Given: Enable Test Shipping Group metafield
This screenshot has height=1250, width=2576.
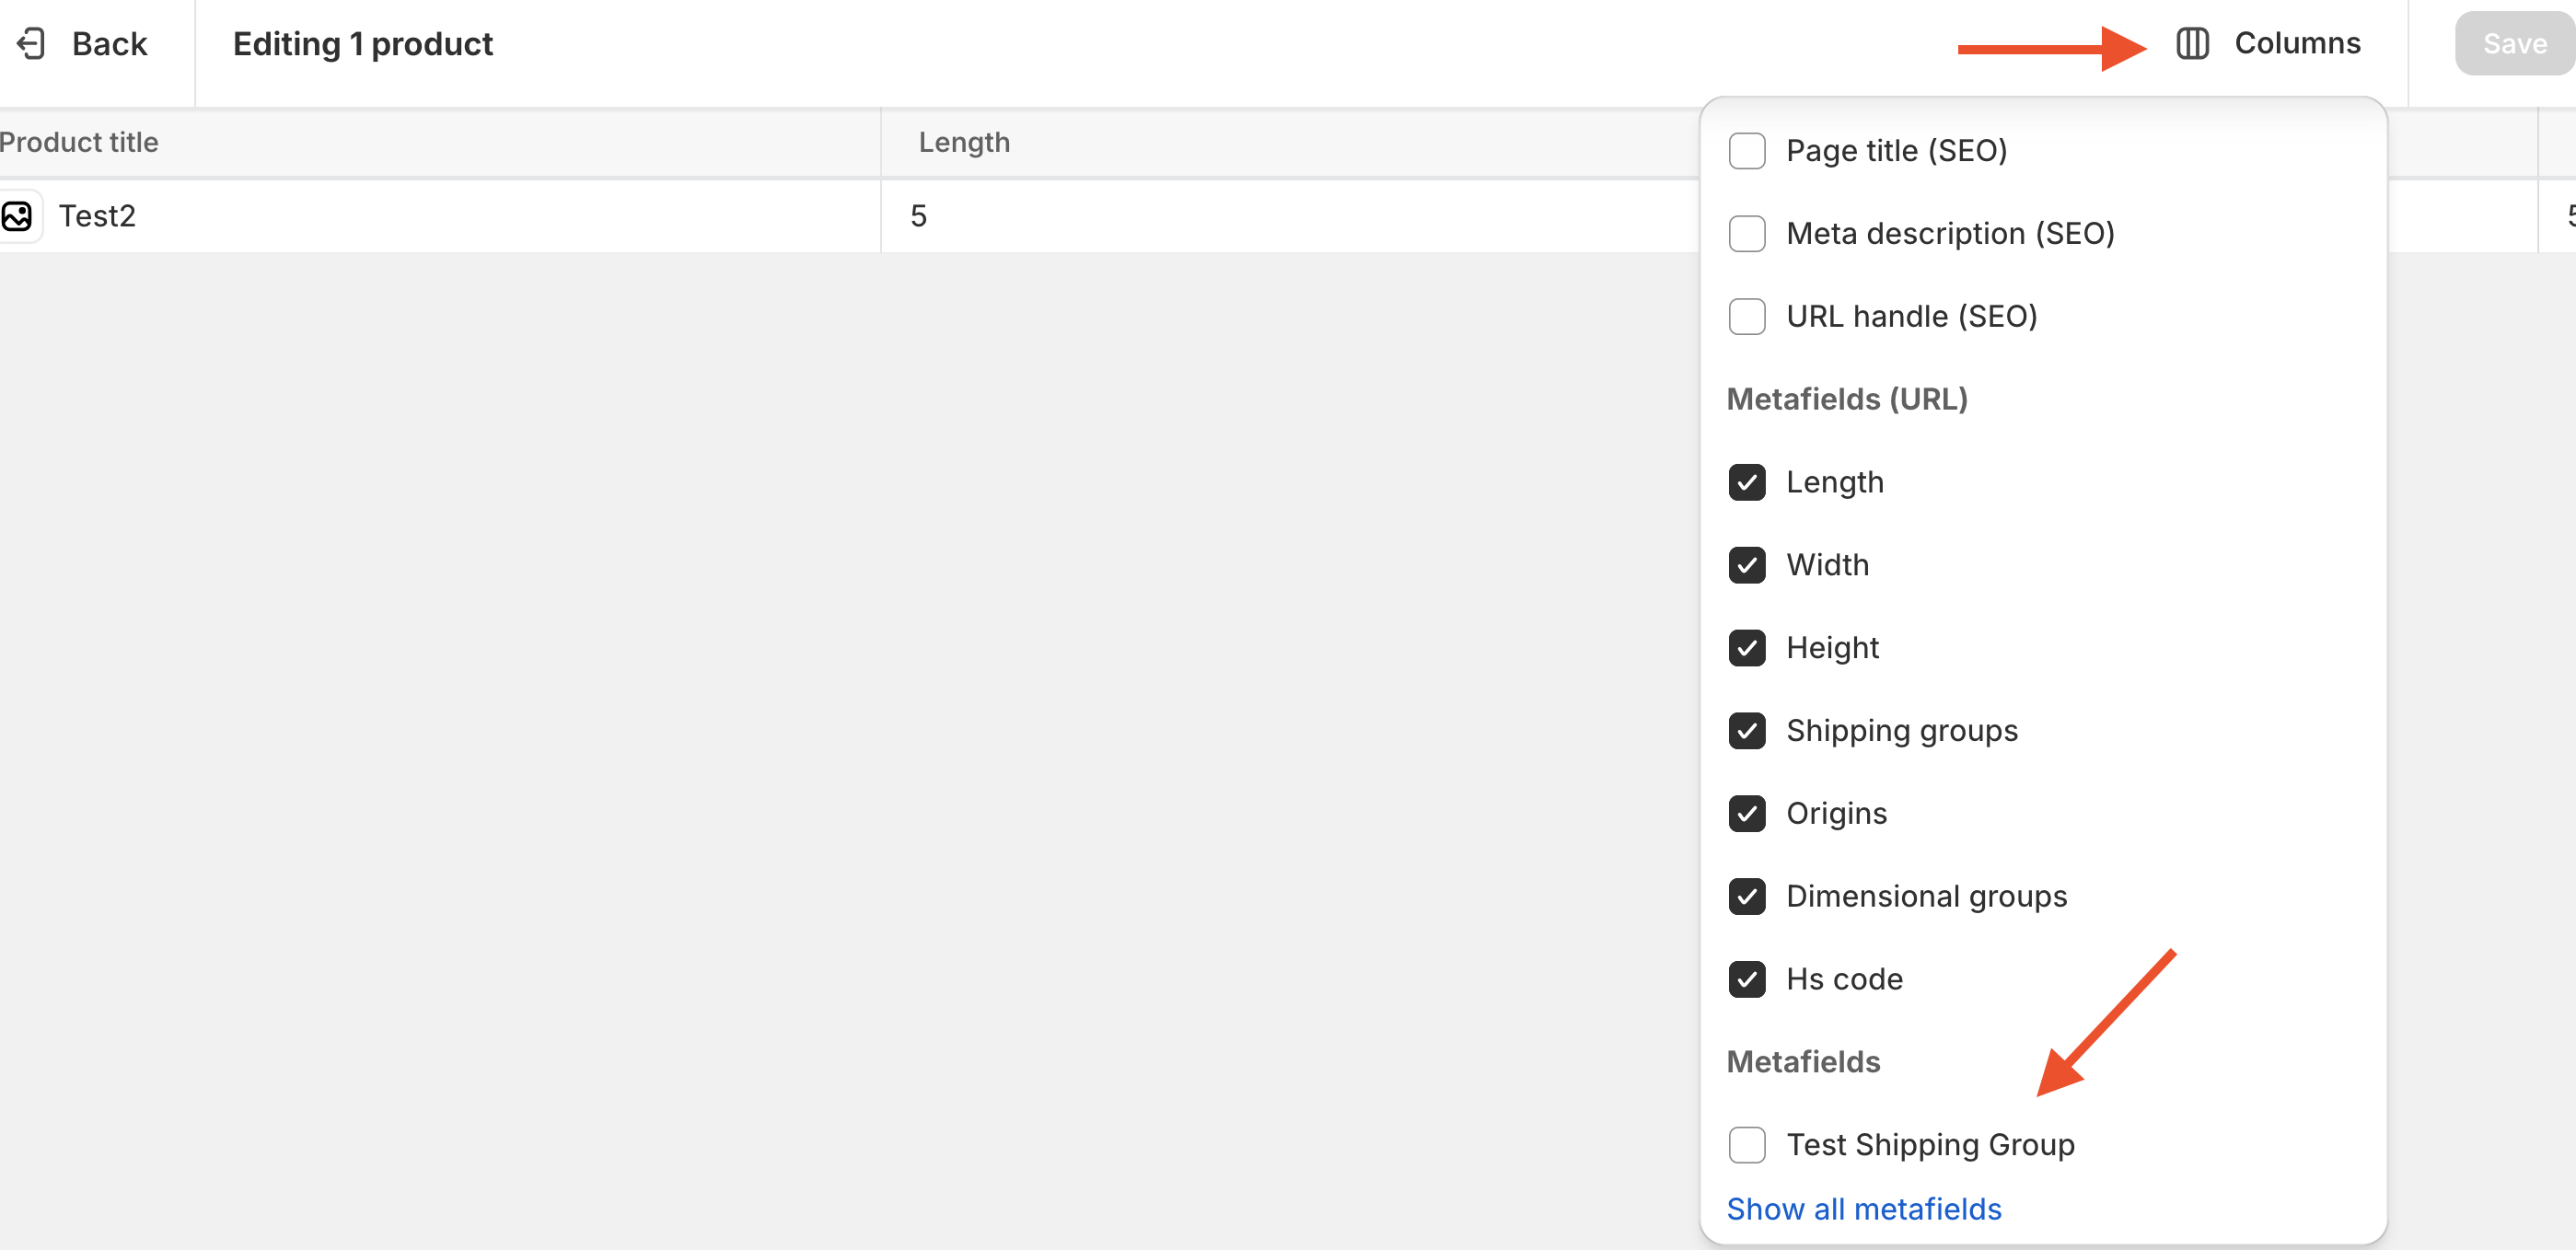Looking at the screenshot, I should click(x=1746, y=1145).
